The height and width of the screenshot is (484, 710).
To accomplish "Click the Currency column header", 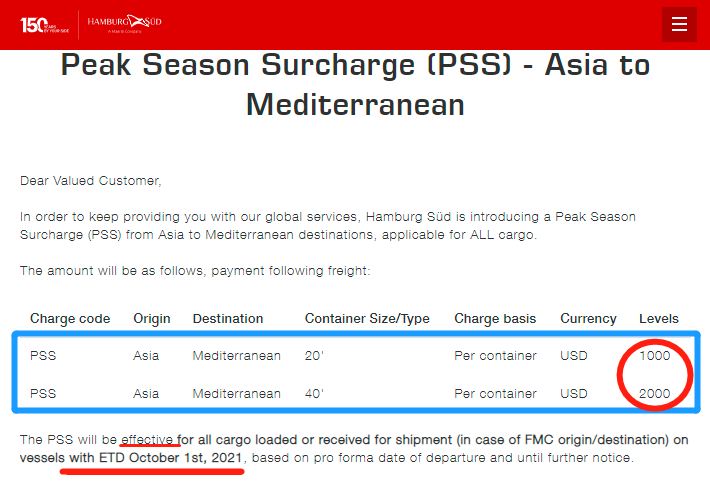I will [588, 319].
